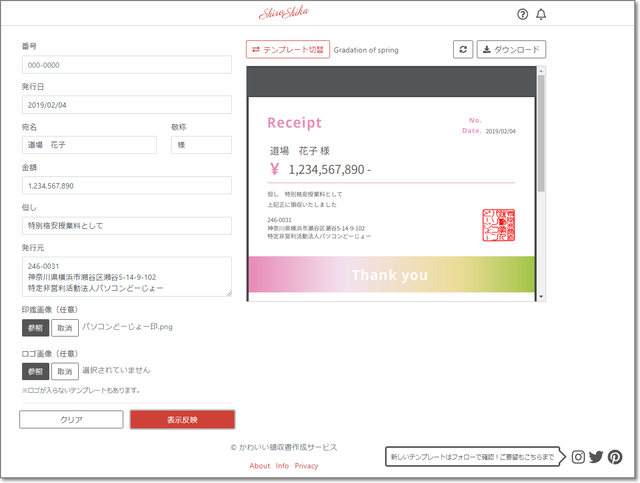640x483 pixels.
Task: Open the Privacy footer link
Action: [306, 466]
